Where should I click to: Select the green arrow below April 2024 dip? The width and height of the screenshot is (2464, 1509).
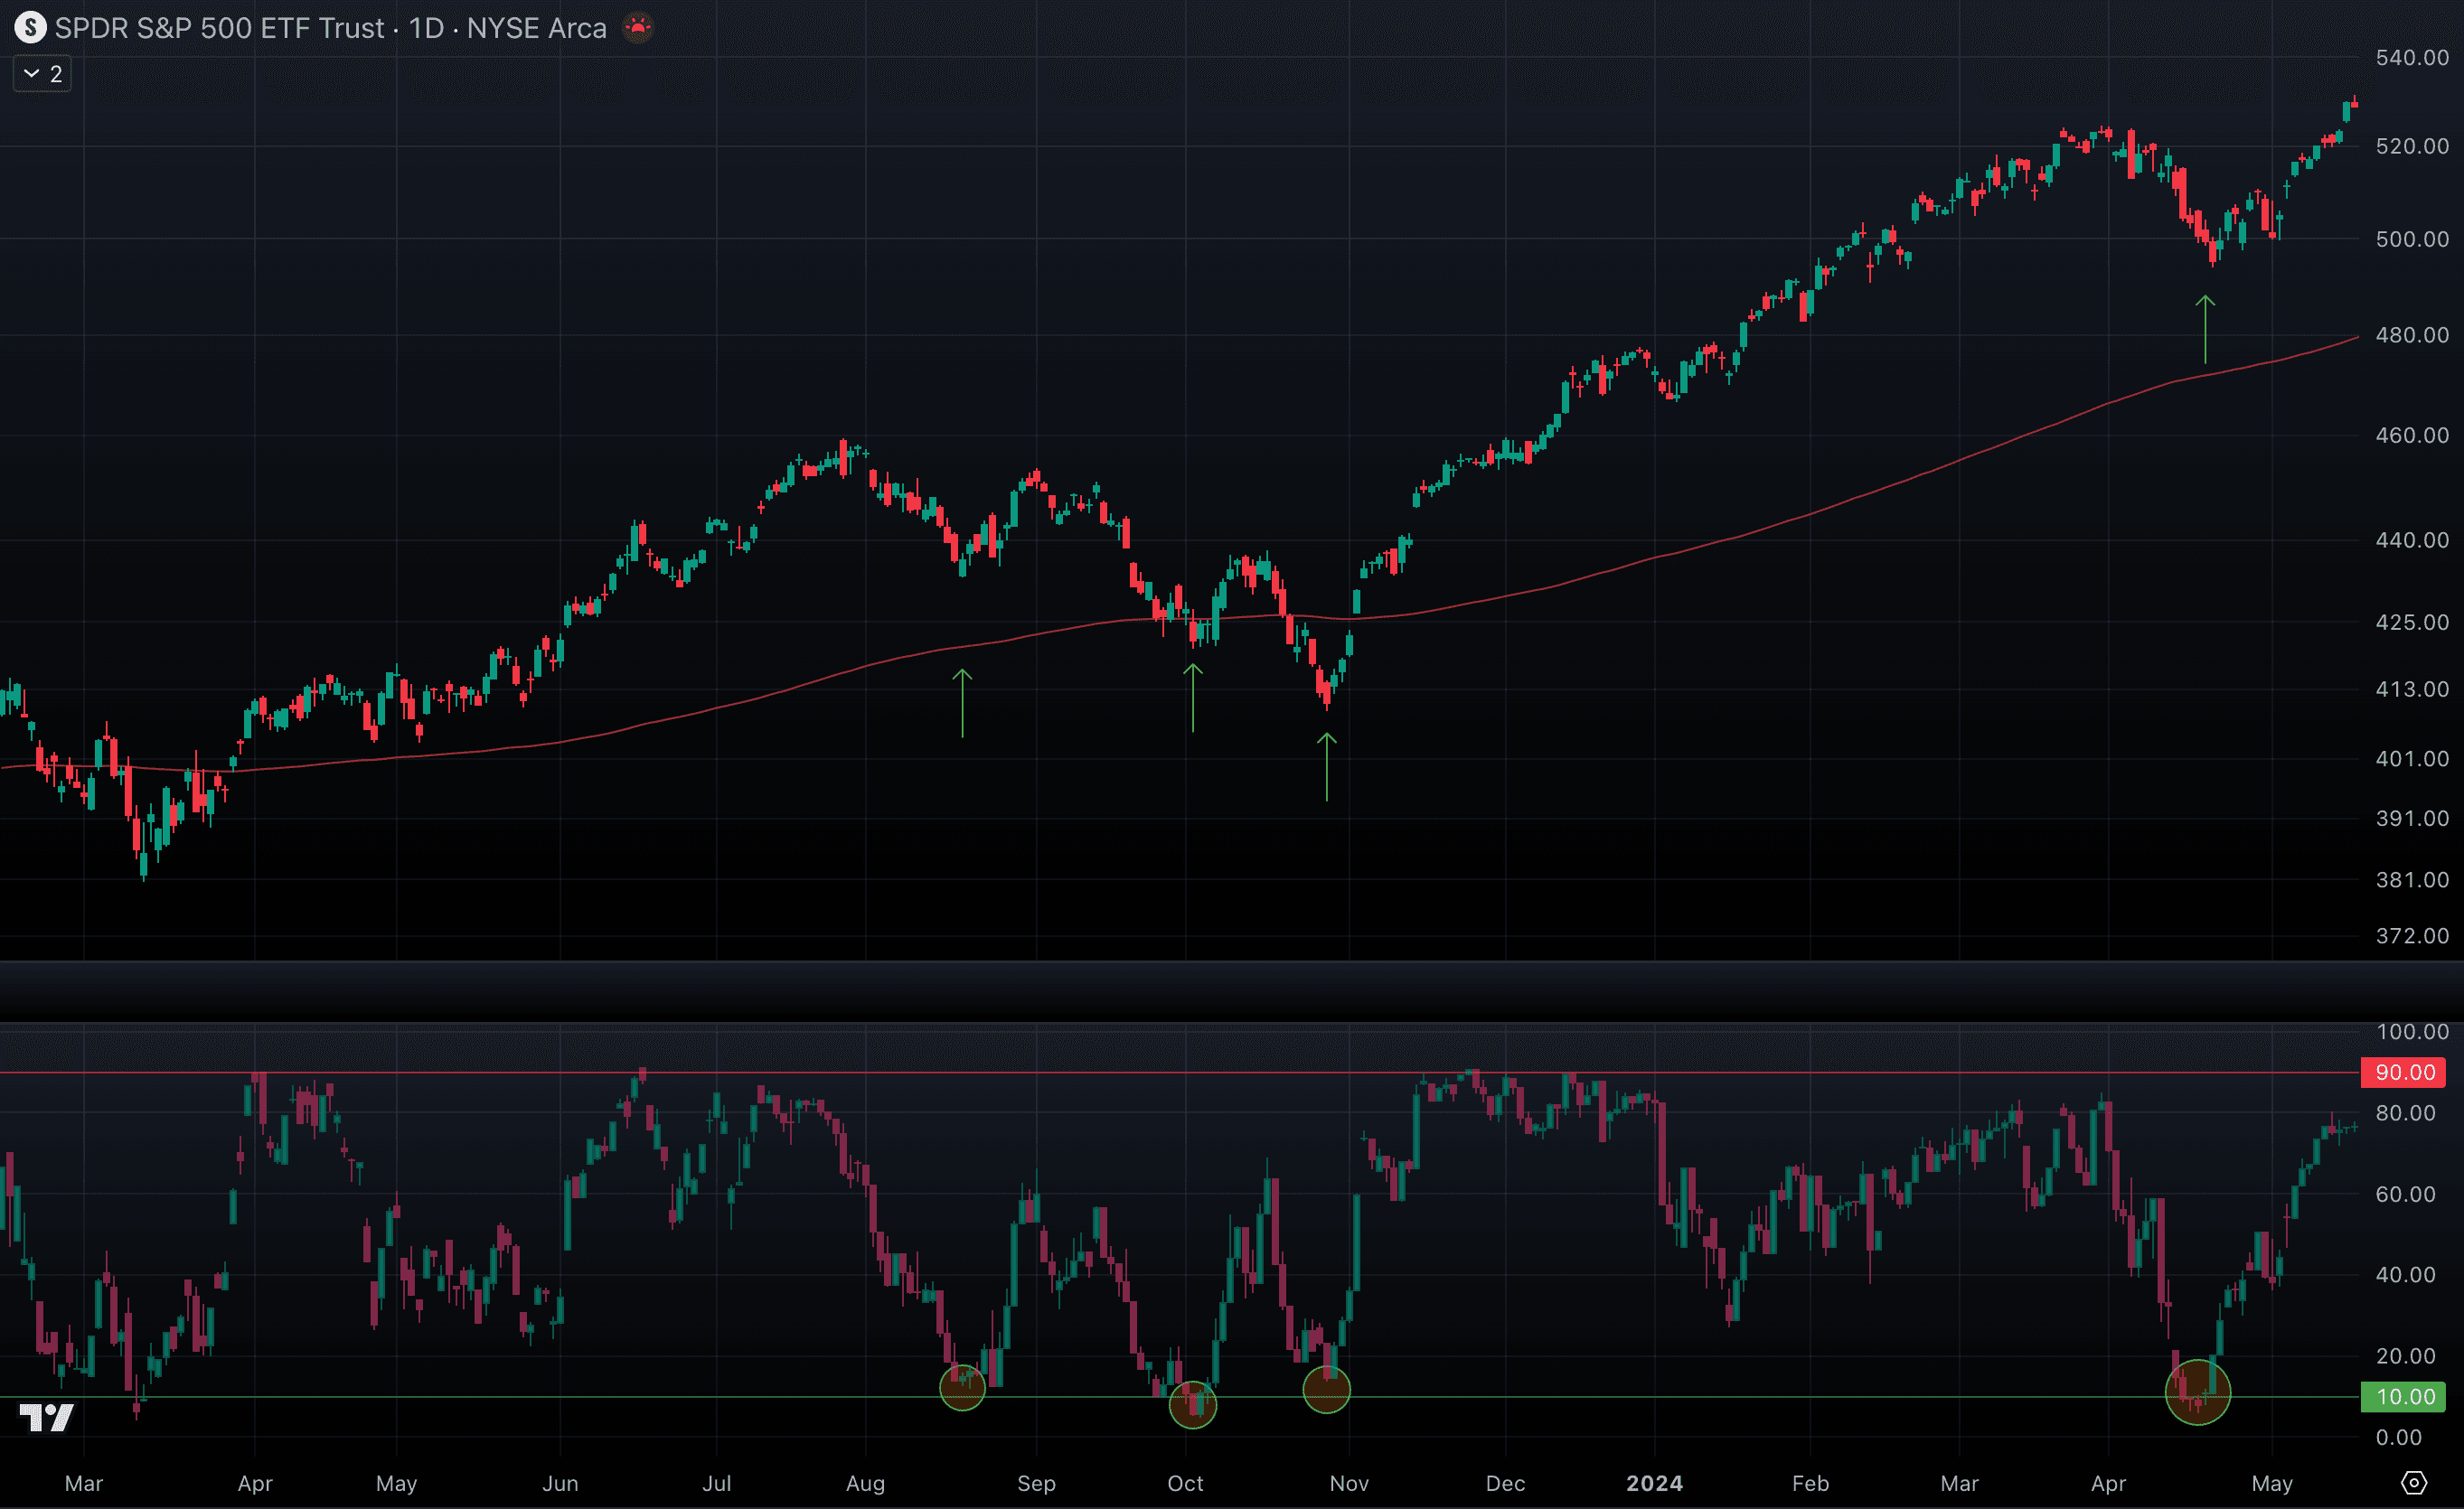coord(2205,330)
